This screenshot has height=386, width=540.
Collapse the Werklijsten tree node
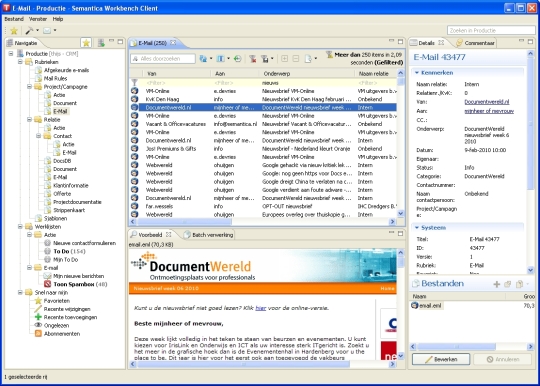pyautogui.click(x=20, y=227)
